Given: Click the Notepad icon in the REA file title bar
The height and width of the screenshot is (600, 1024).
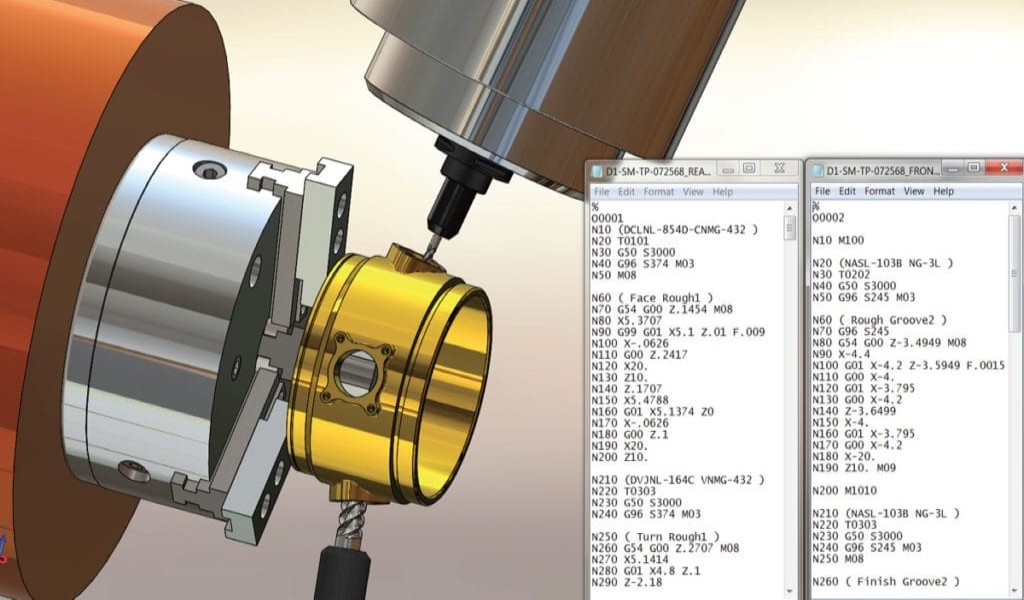Looking at the screenshot, I should [x=596, y=171].
